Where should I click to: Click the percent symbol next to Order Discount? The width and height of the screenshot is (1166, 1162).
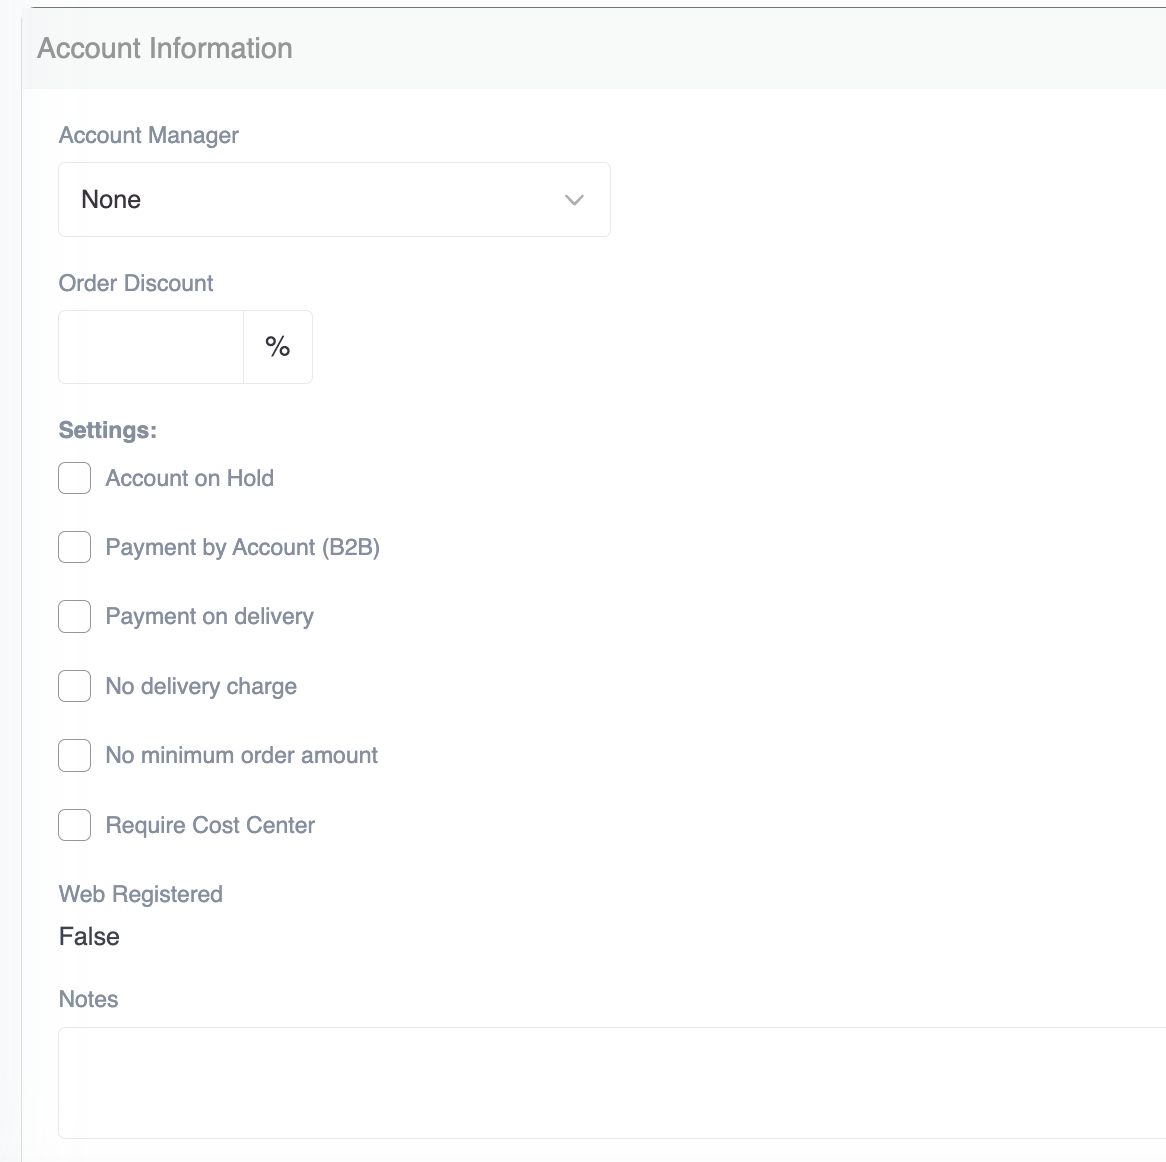(x=278, y=346)
